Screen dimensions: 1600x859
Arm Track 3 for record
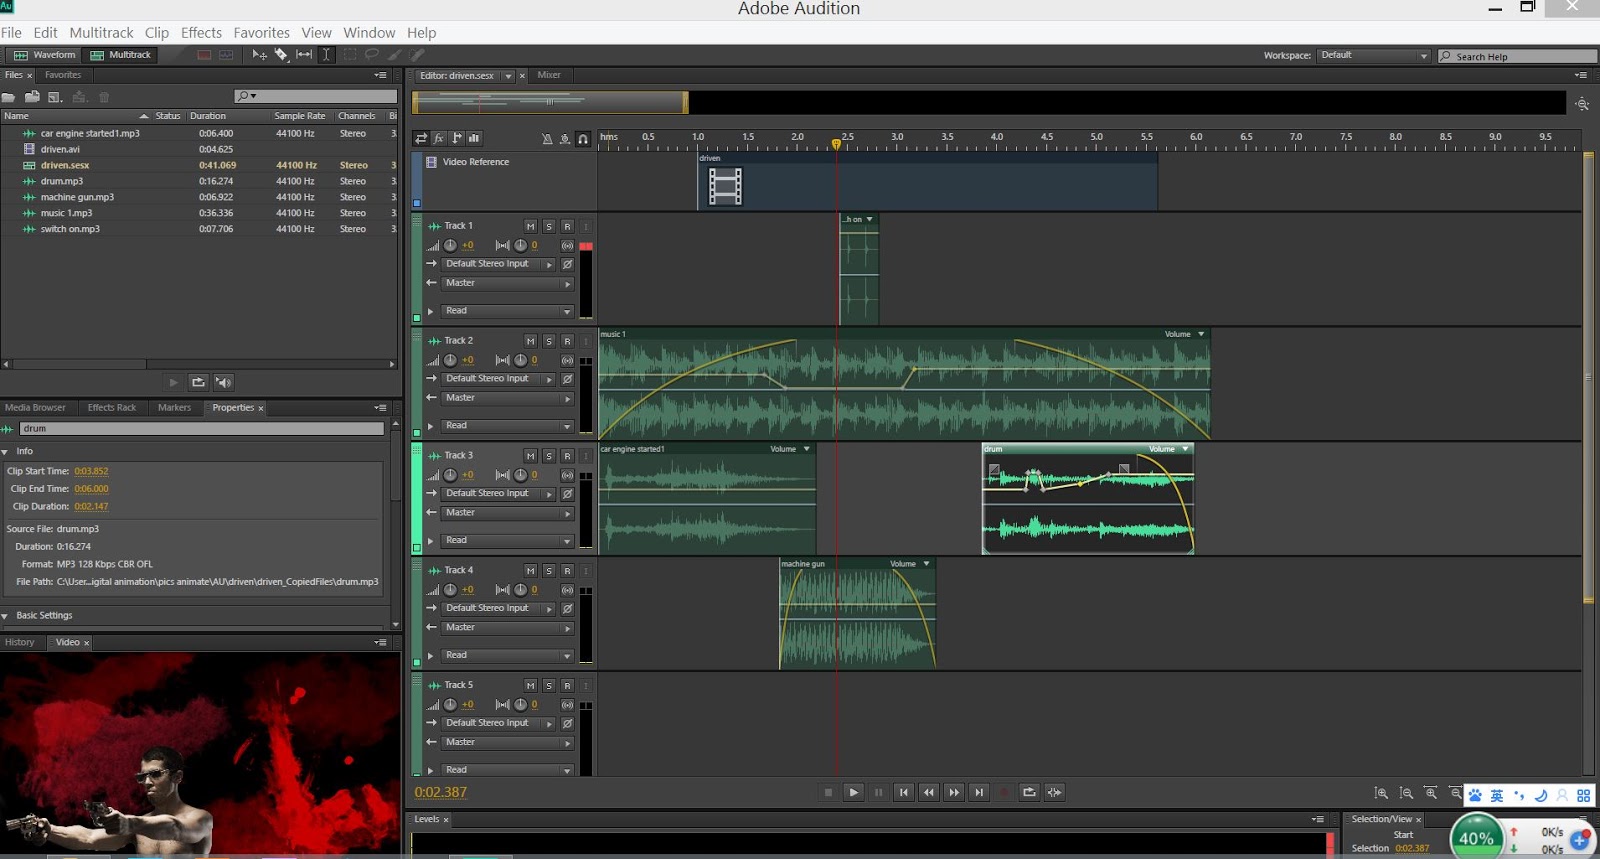(x=567, y=456)
